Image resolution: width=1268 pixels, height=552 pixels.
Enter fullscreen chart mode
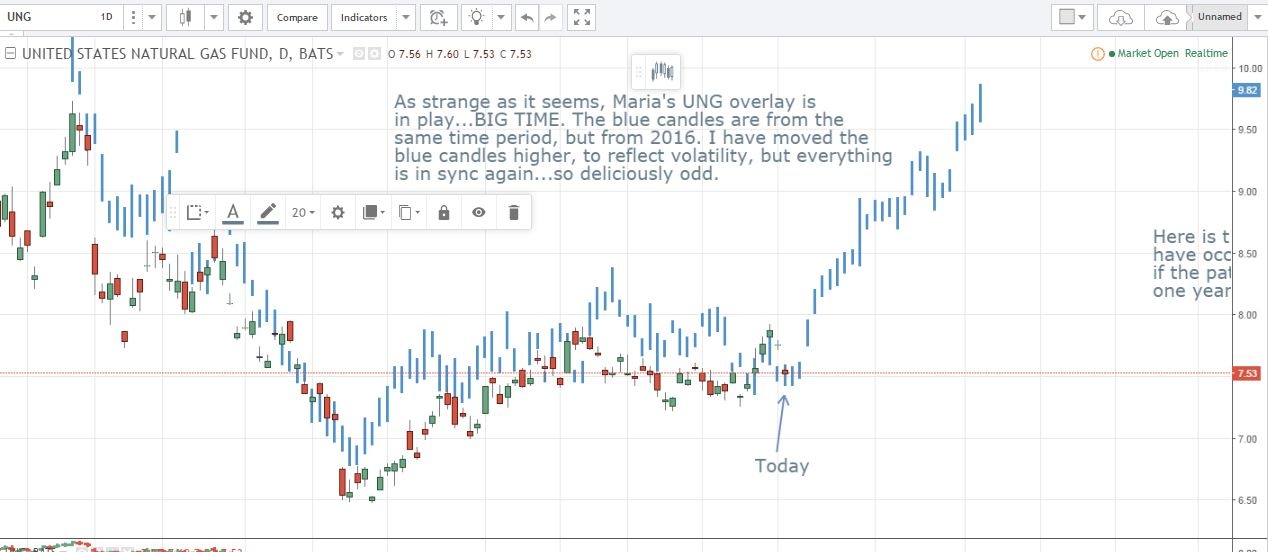[x=585, y=17]
